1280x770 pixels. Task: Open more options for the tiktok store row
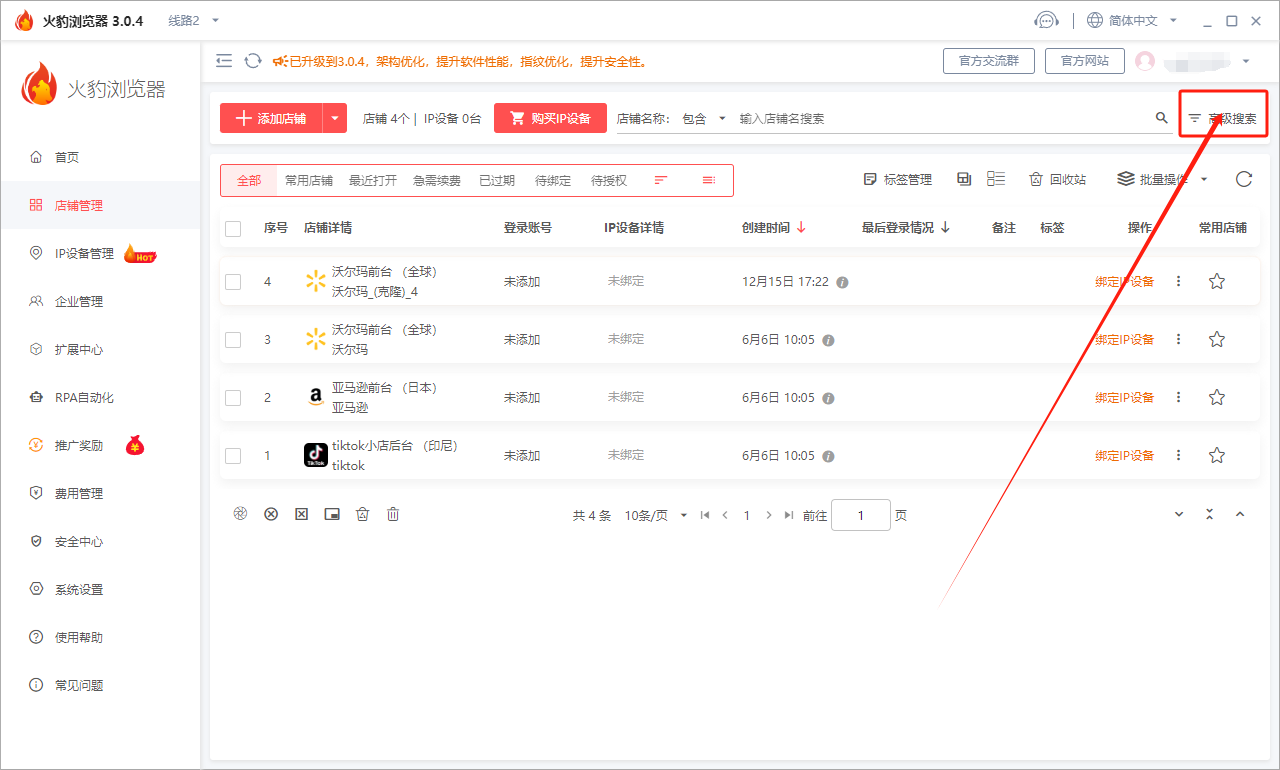[x=1178, y=456]
